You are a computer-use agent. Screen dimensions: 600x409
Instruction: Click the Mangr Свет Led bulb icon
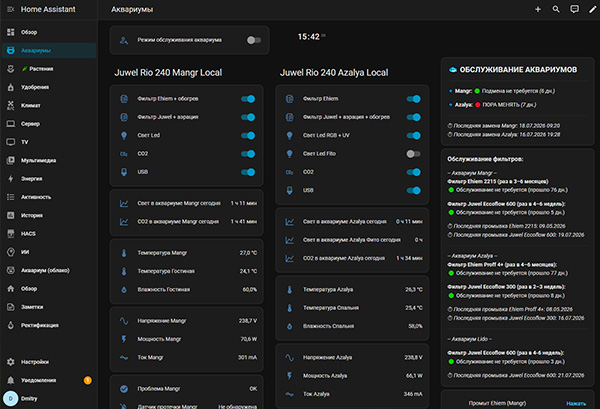(x=124, y=135)
